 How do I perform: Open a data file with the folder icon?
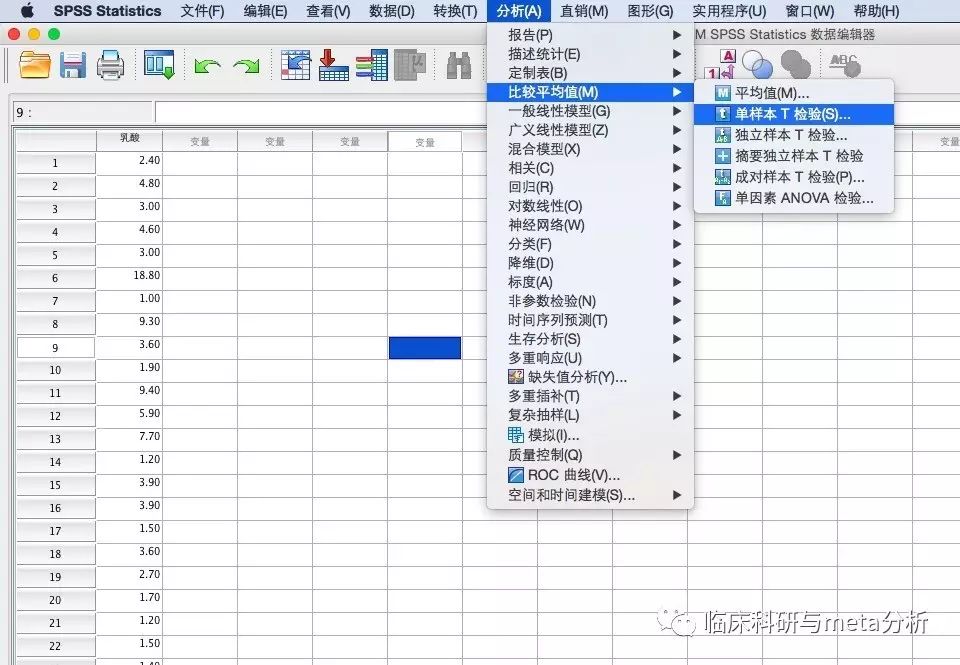pos(34,65)
